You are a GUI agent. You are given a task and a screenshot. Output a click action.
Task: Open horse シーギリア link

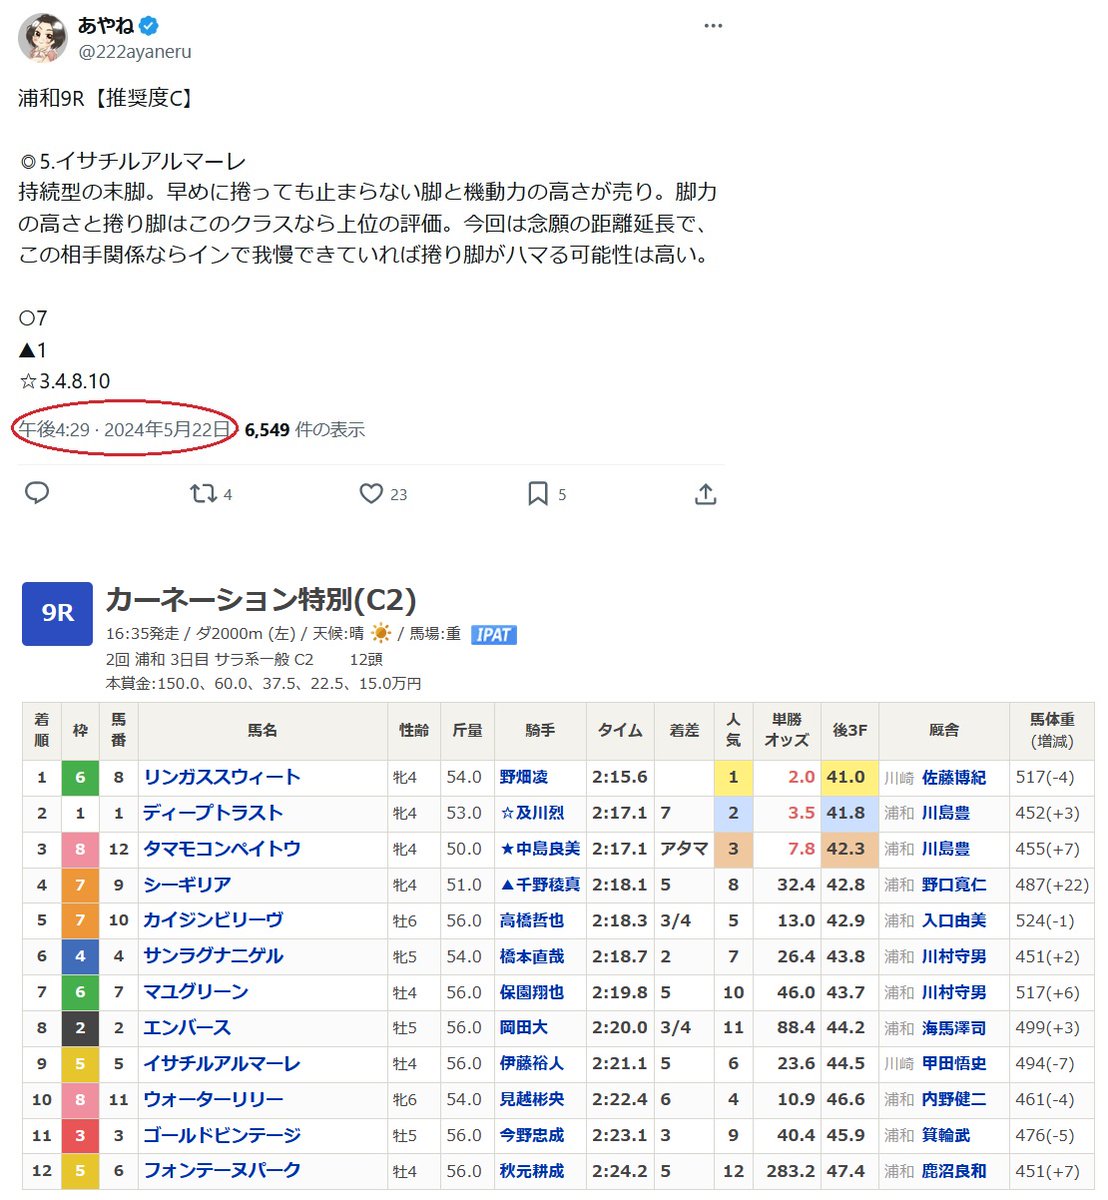187,885
